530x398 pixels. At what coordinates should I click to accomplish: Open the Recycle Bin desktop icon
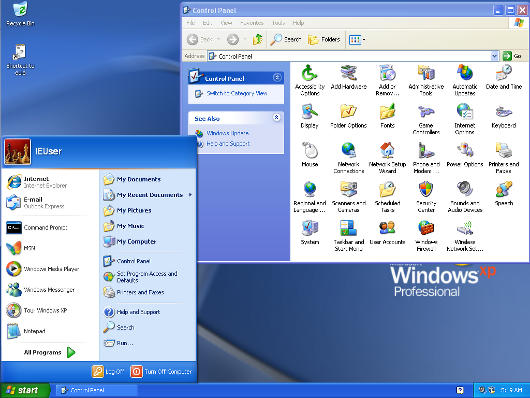tap(20, 14)
